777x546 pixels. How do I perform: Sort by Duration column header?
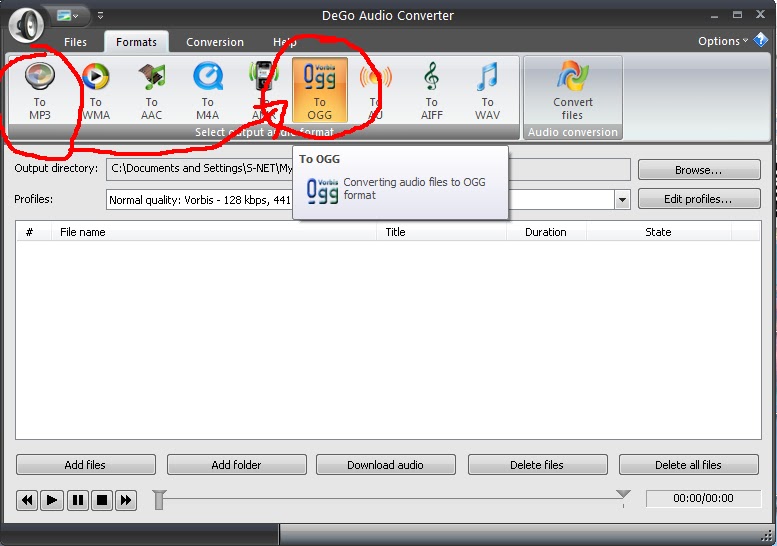pyautogui.click(x=546, y=232)
